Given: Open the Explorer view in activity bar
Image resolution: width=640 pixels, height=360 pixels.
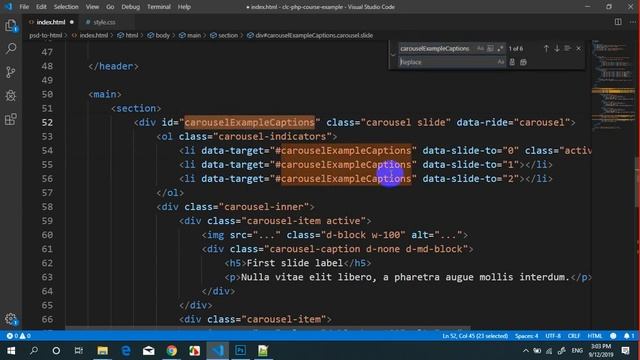Looking at the screenshot, I should 11,26.
